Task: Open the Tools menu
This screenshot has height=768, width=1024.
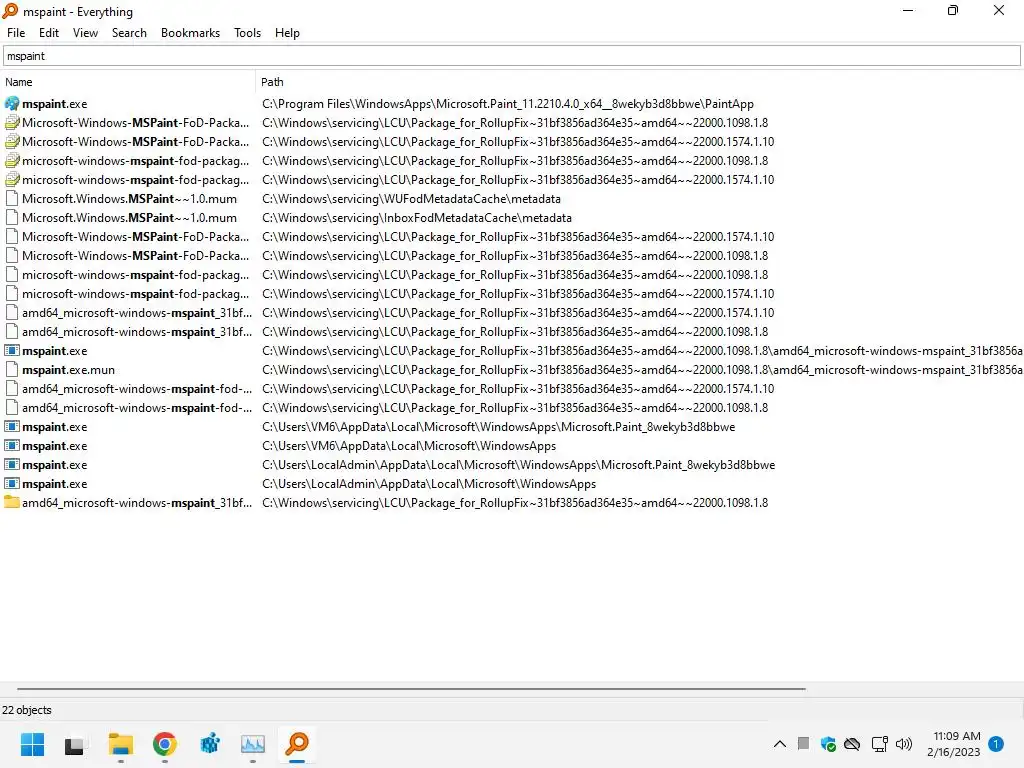Action: [x=247, y=33]
